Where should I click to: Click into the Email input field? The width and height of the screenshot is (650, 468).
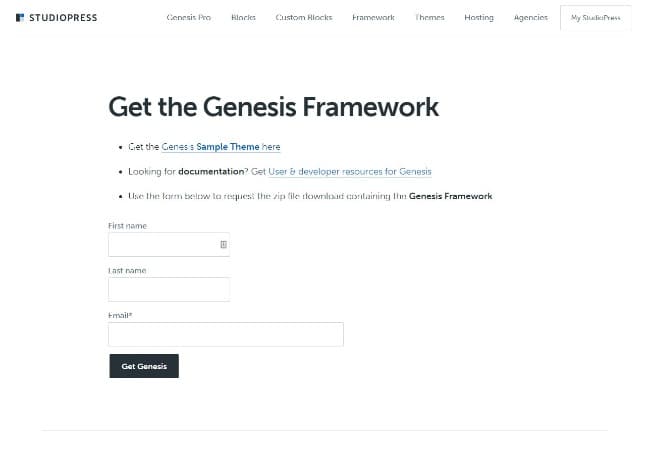coord(226,334)
